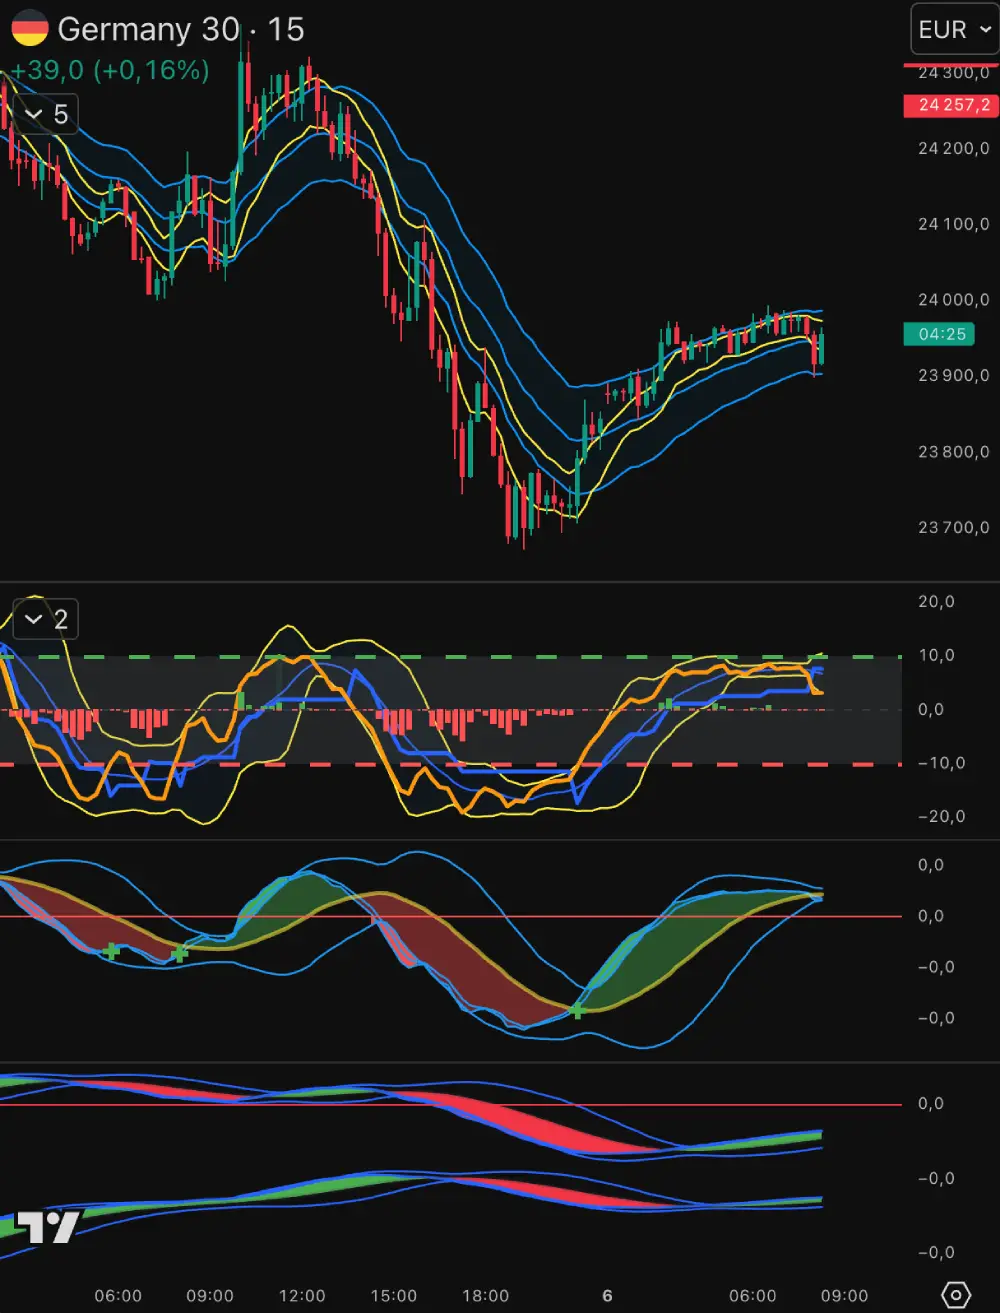The image size is (1000, 1313).
Task: Select the day 6 date marker on time axis
Action: click(607, 1296)
